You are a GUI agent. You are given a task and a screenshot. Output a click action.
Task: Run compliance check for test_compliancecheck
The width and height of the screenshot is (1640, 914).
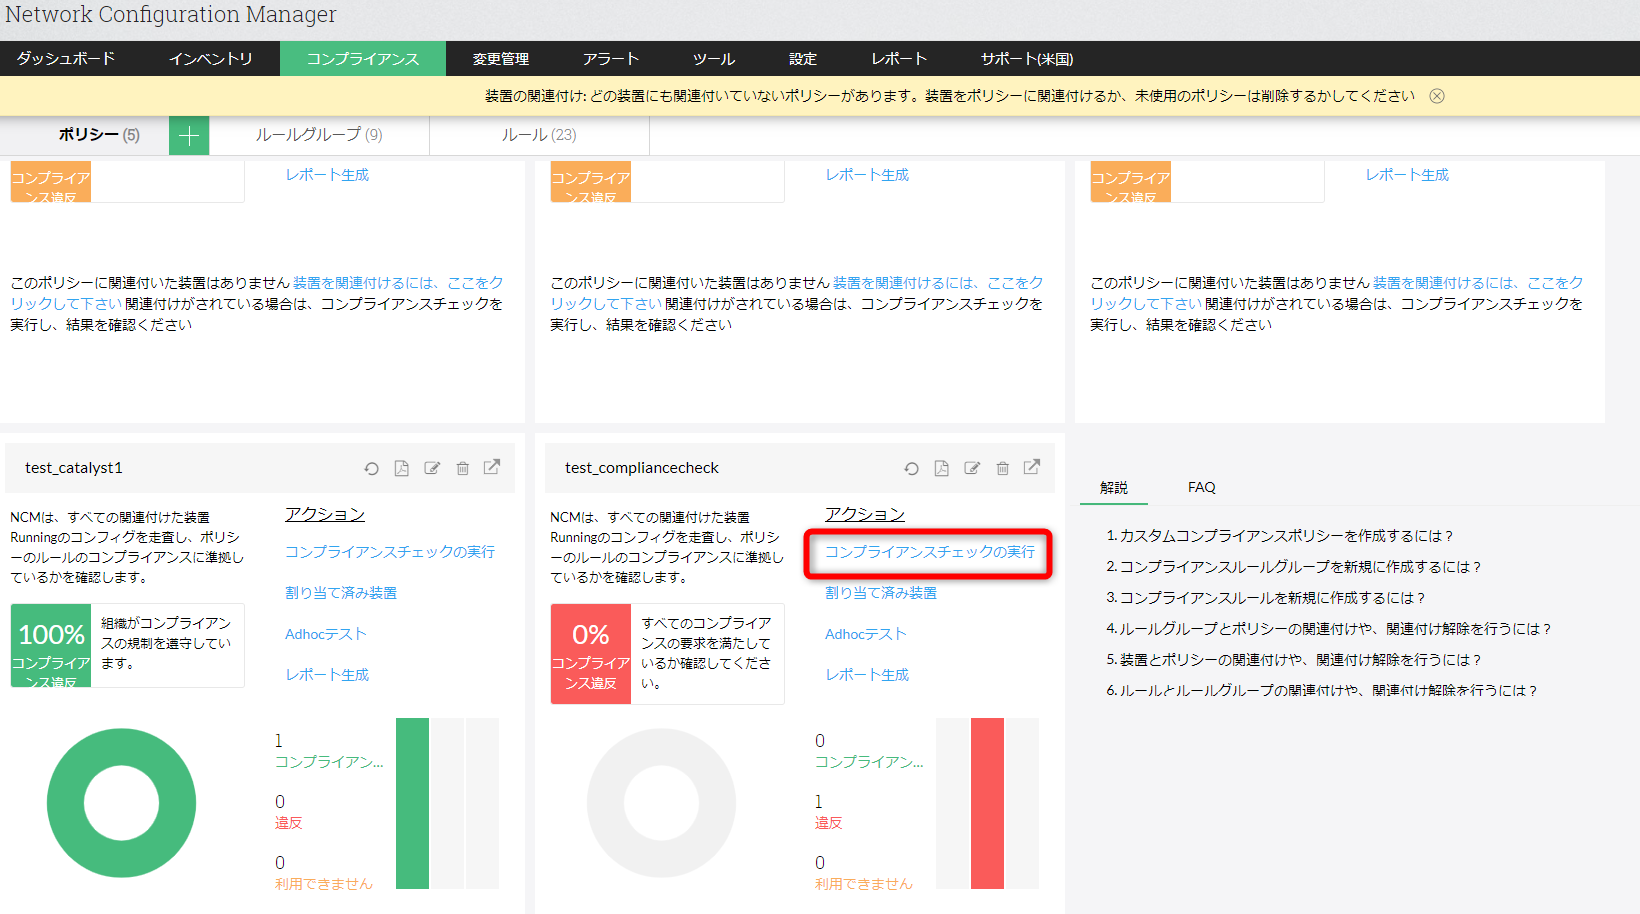click(x=930, y=552)
